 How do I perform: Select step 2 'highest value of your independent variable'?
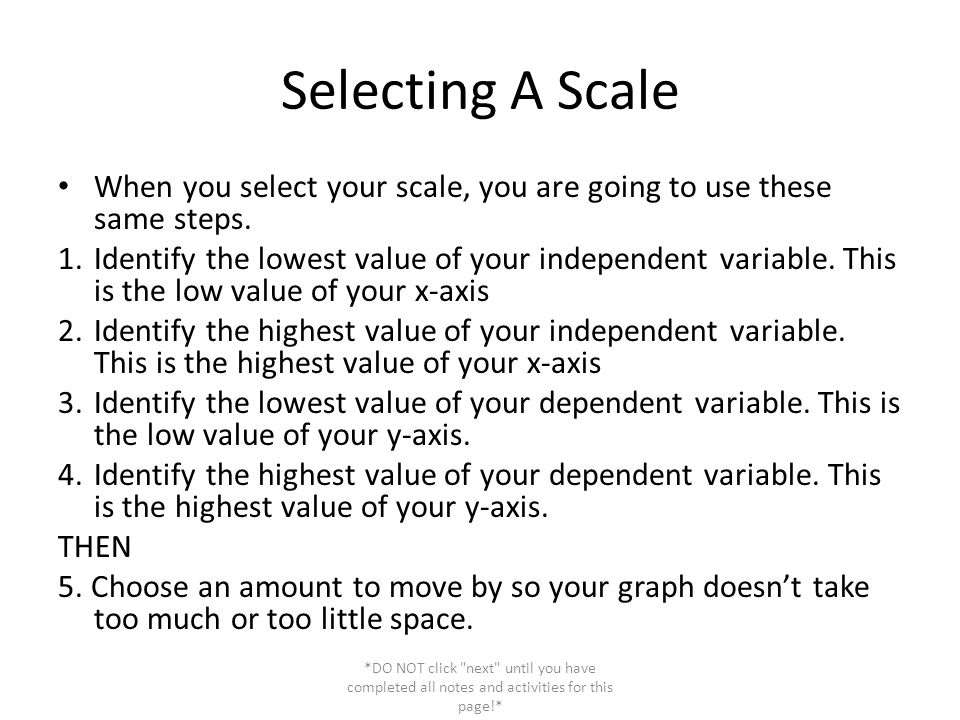[x=470, y=331]
